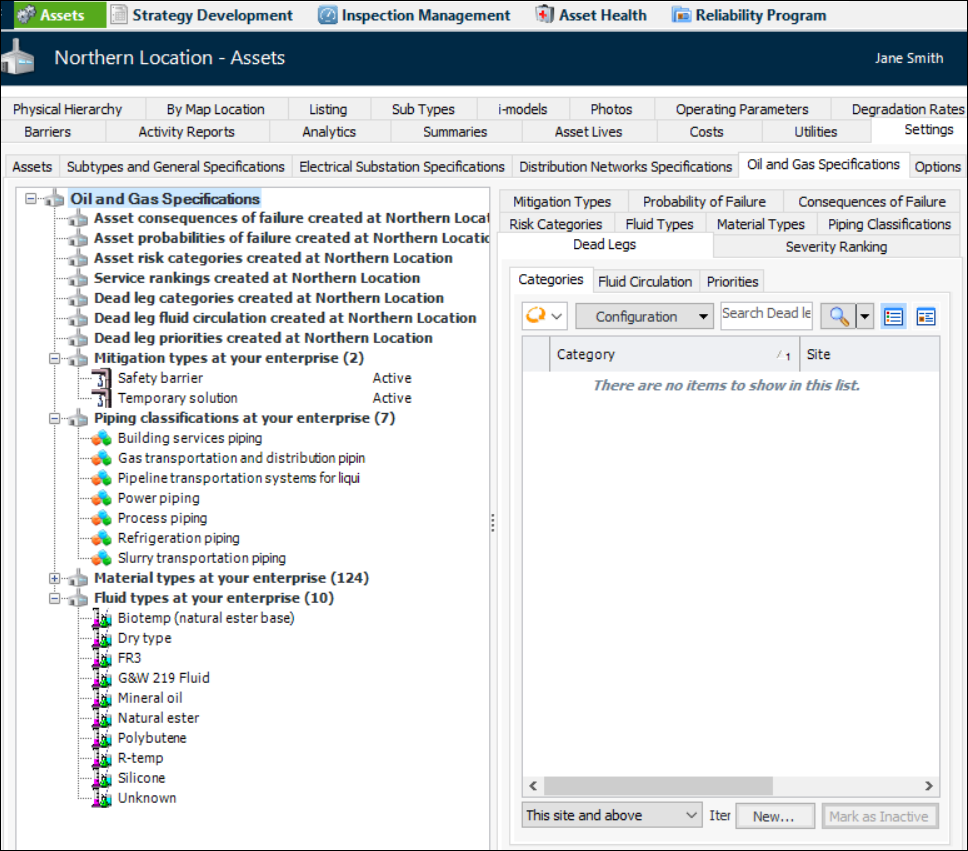Collapse Fluid types at your enterprise

click(x=54, y=598)
